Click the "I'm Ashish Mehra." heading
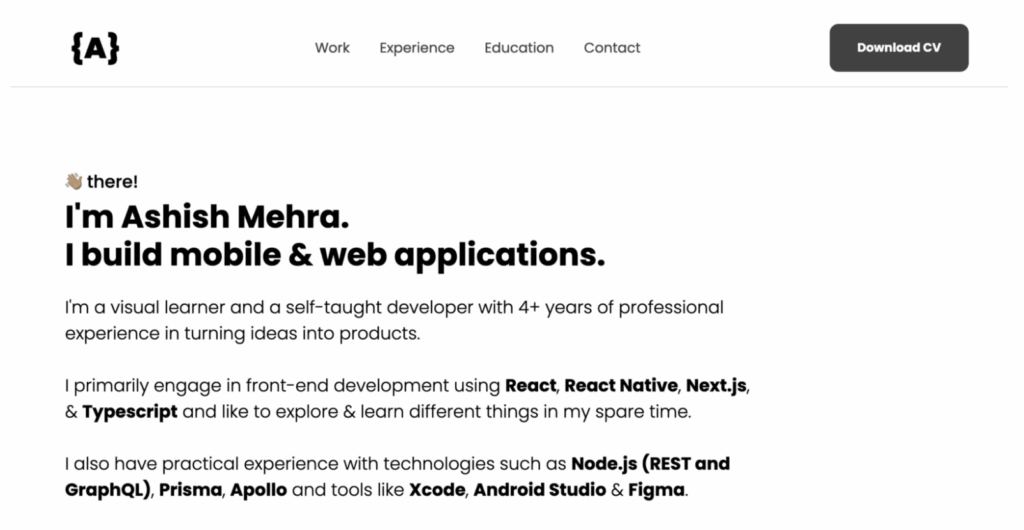The image size is (1024, 530). point(207,216)
